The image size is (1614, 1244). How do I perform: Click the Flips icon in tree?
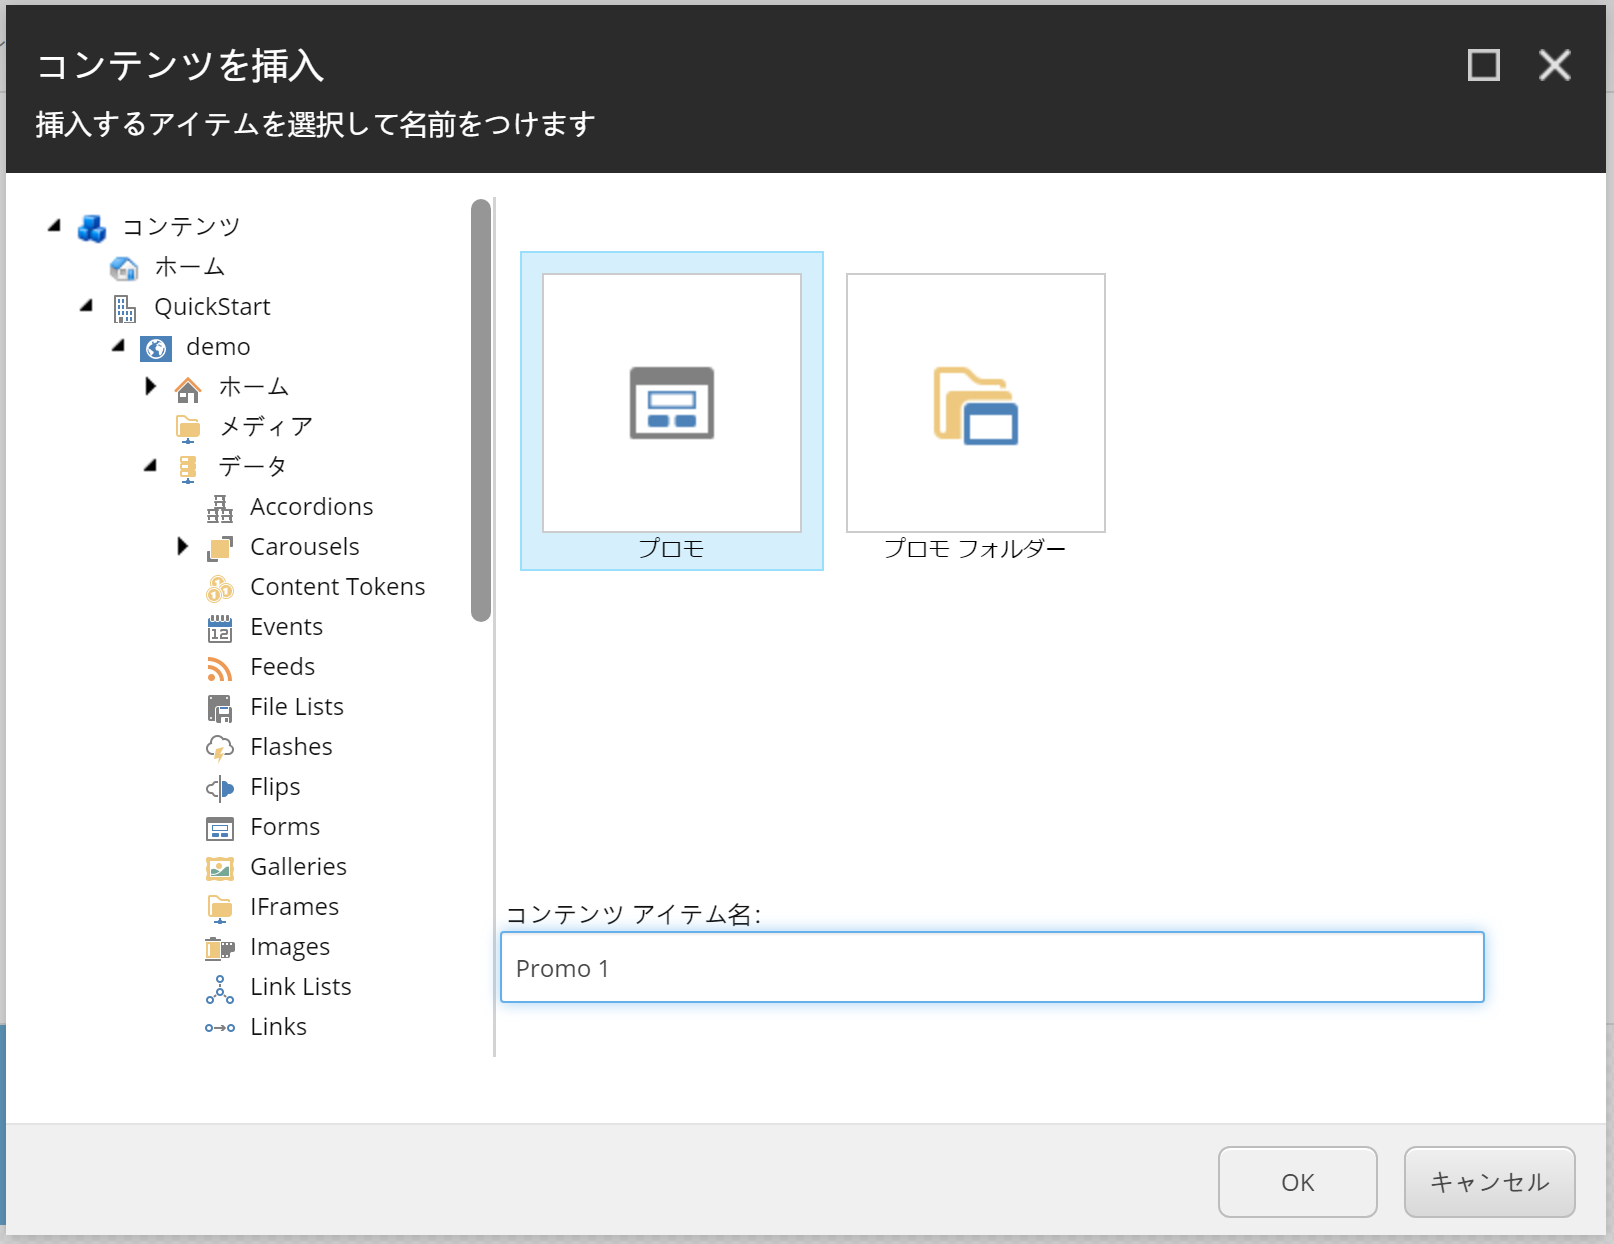tap(219, 788)
